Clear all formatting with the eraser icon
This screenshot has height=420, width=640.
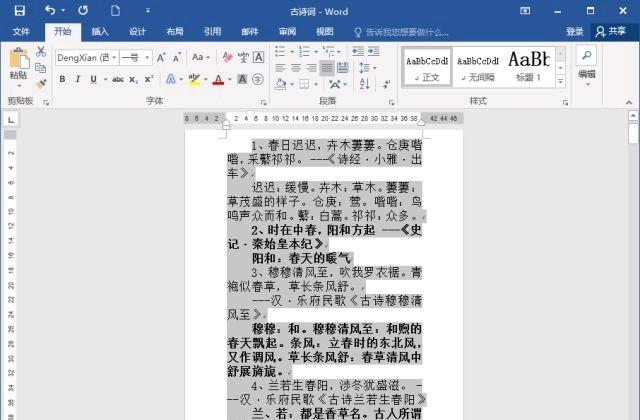(227, 58)
